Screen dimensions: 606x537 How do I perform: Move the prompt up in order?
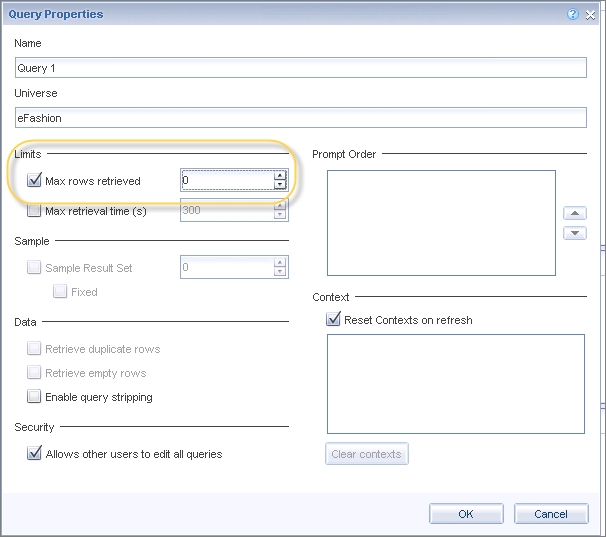click(574, 213)
